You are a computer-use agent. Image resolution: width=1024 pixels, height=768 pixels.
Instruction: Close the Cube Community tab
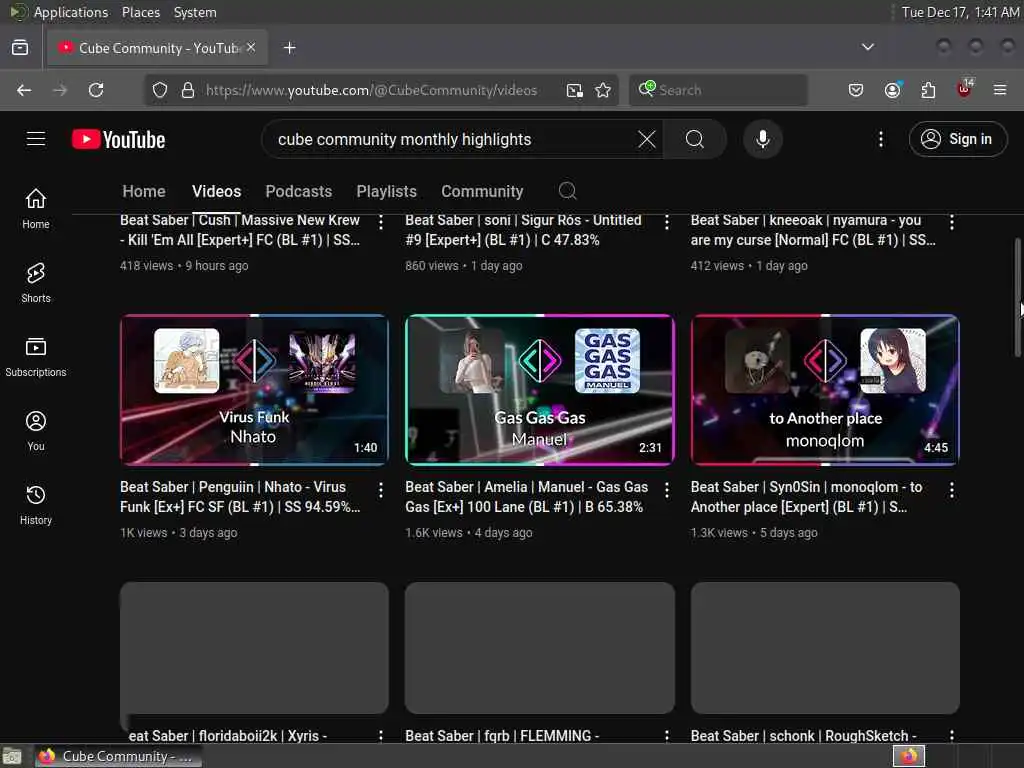[251, 48]
